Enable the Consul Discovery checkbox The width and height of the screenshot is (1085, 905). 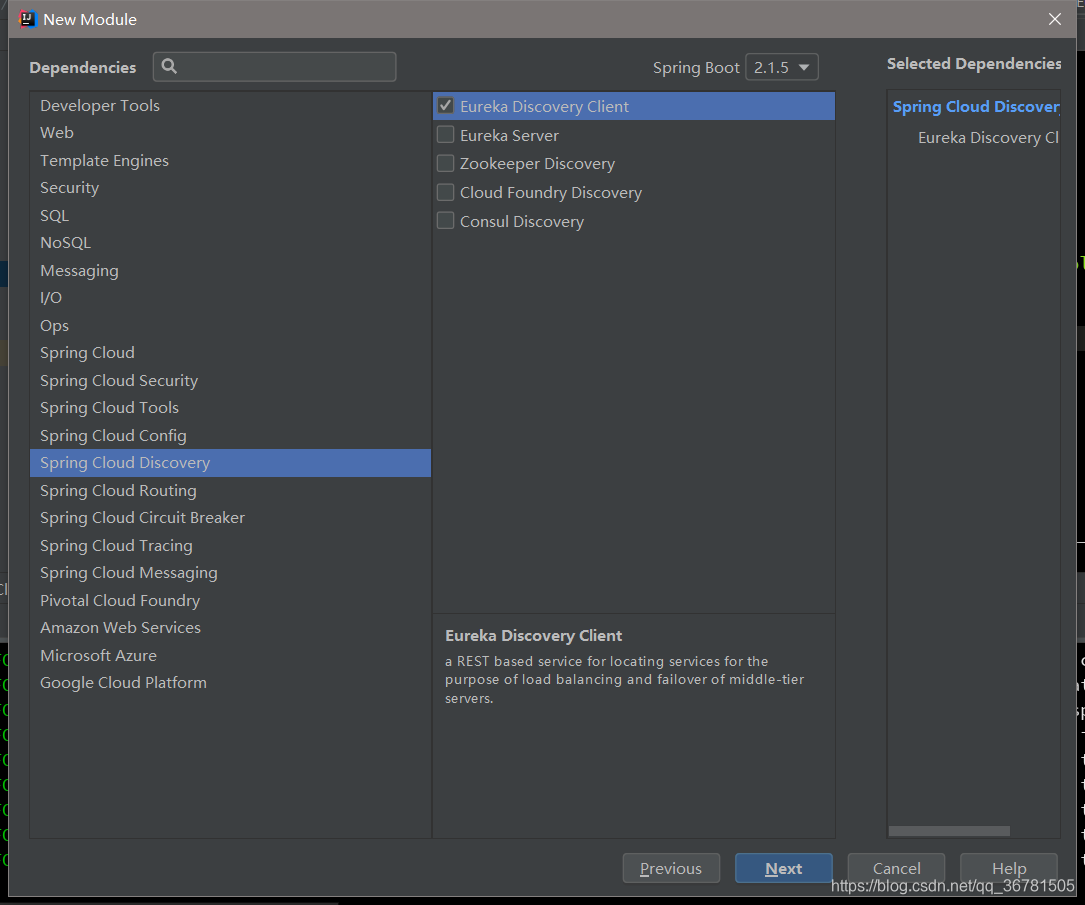(x=446, y=221)
